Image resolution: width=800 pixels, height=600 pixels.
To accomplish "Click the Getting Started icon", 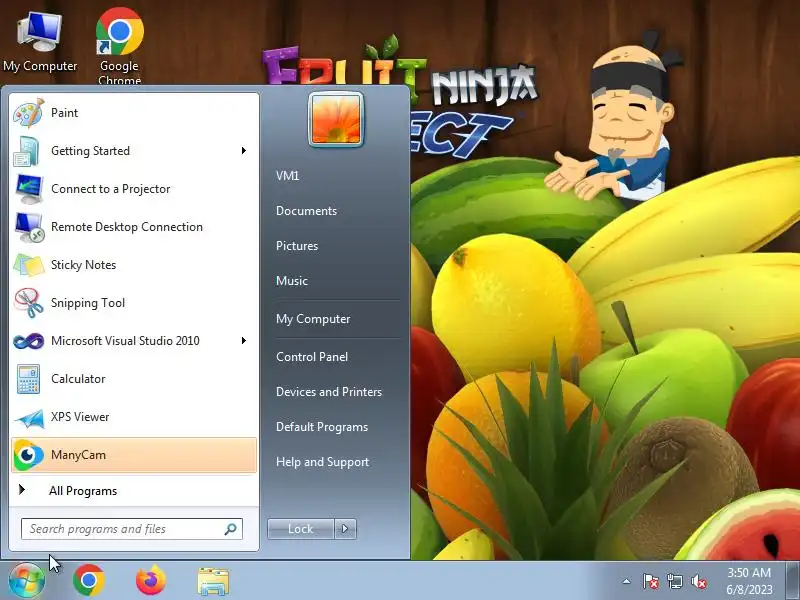I will point(27,151).
